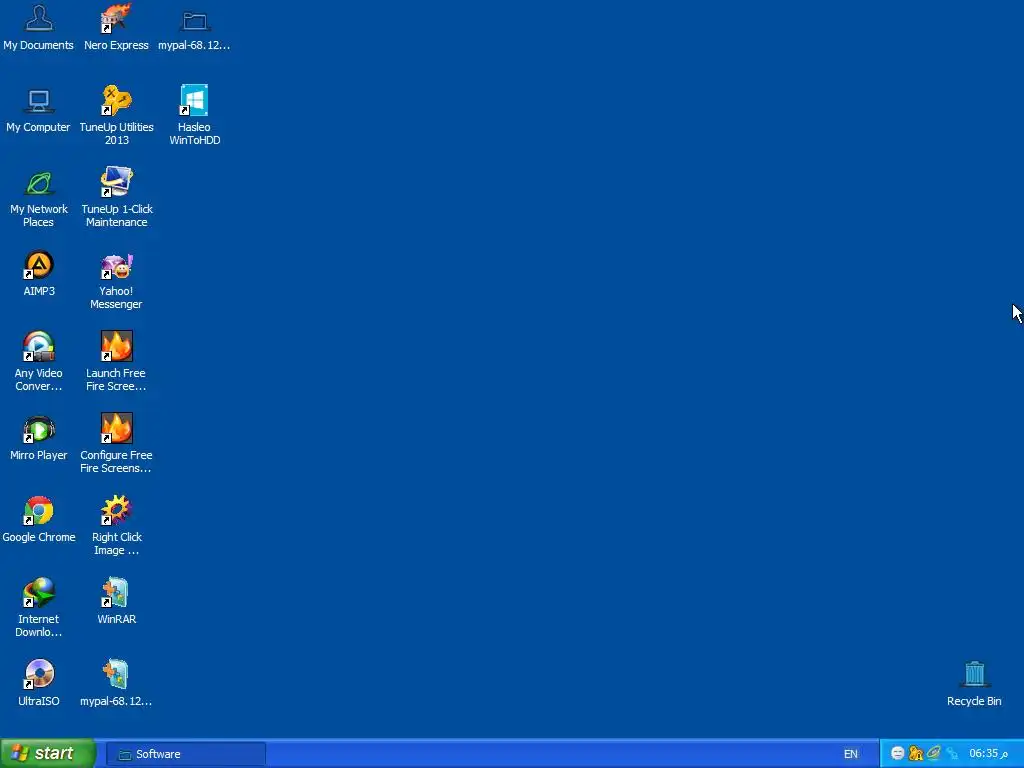Click the green oval tray icon

pos(934,754)
